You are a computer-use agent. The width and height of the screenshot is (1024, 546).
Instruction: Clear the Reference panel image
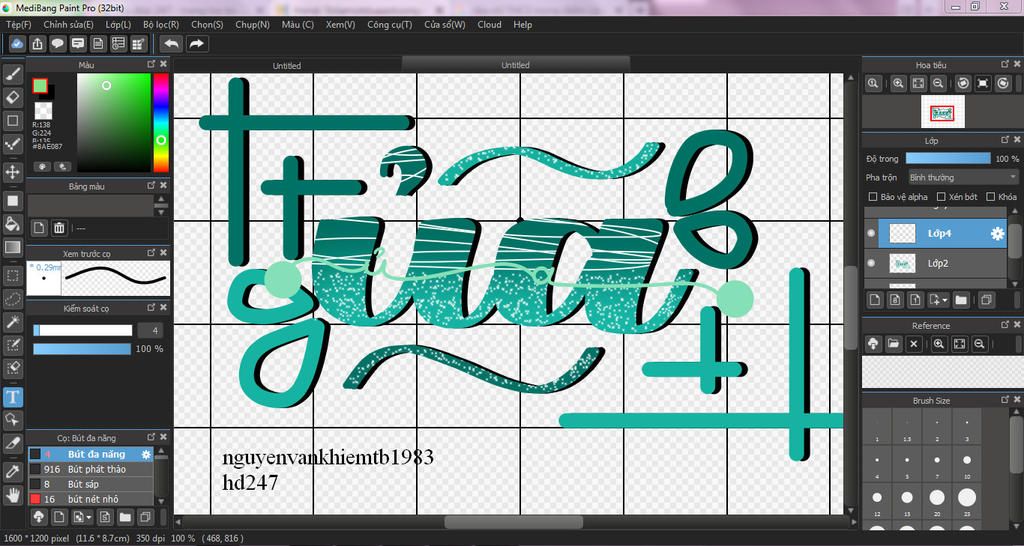click(x=914, y=344)
